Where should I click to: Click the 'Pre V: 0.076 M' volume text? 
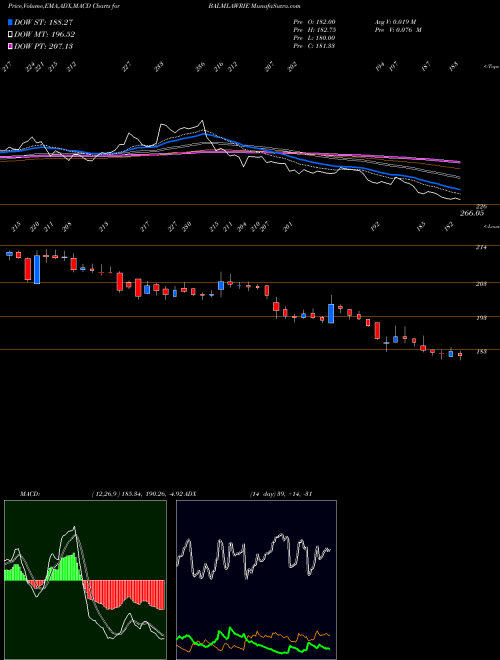coord(397,30)
